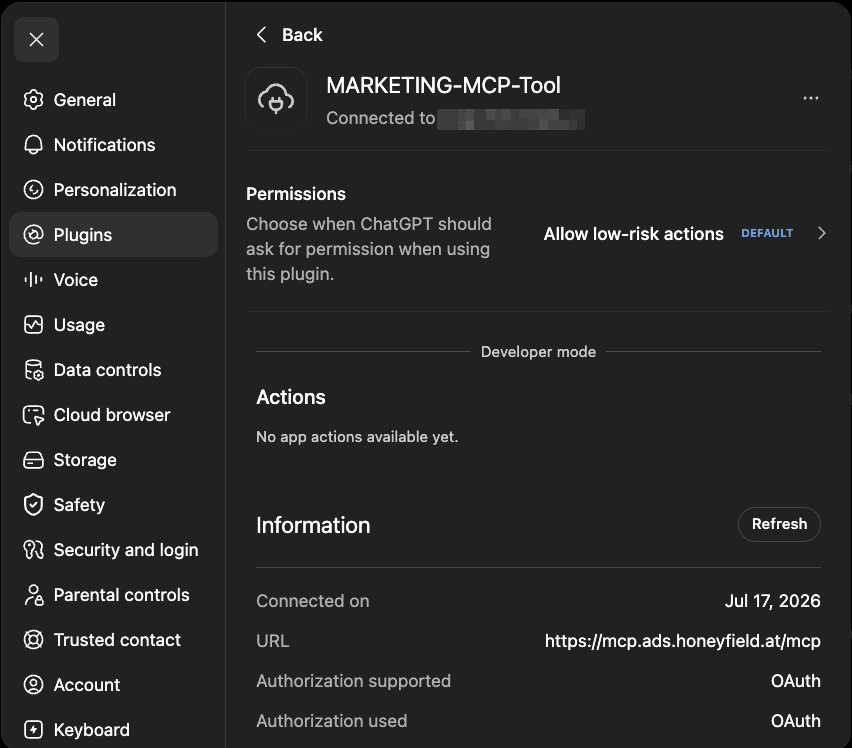Click the Usage chart icon

pos(33,325)
